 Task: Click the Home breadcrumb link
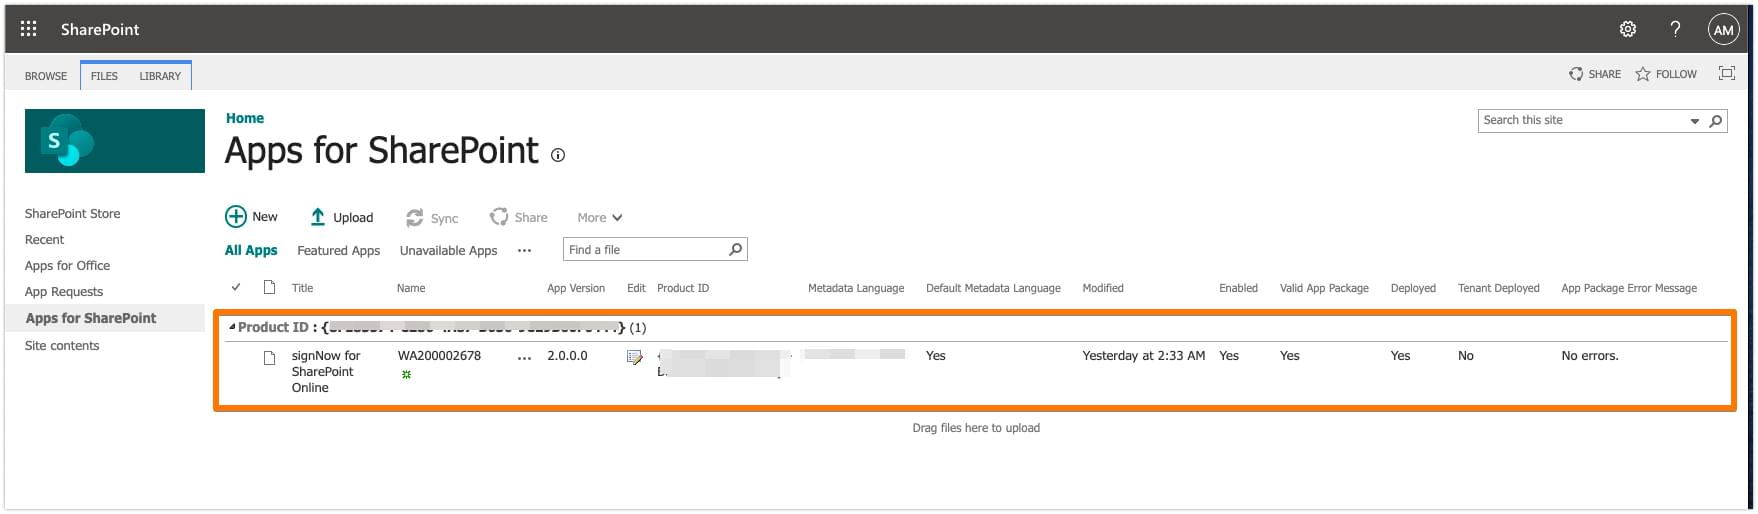click(x=245, y=118)
